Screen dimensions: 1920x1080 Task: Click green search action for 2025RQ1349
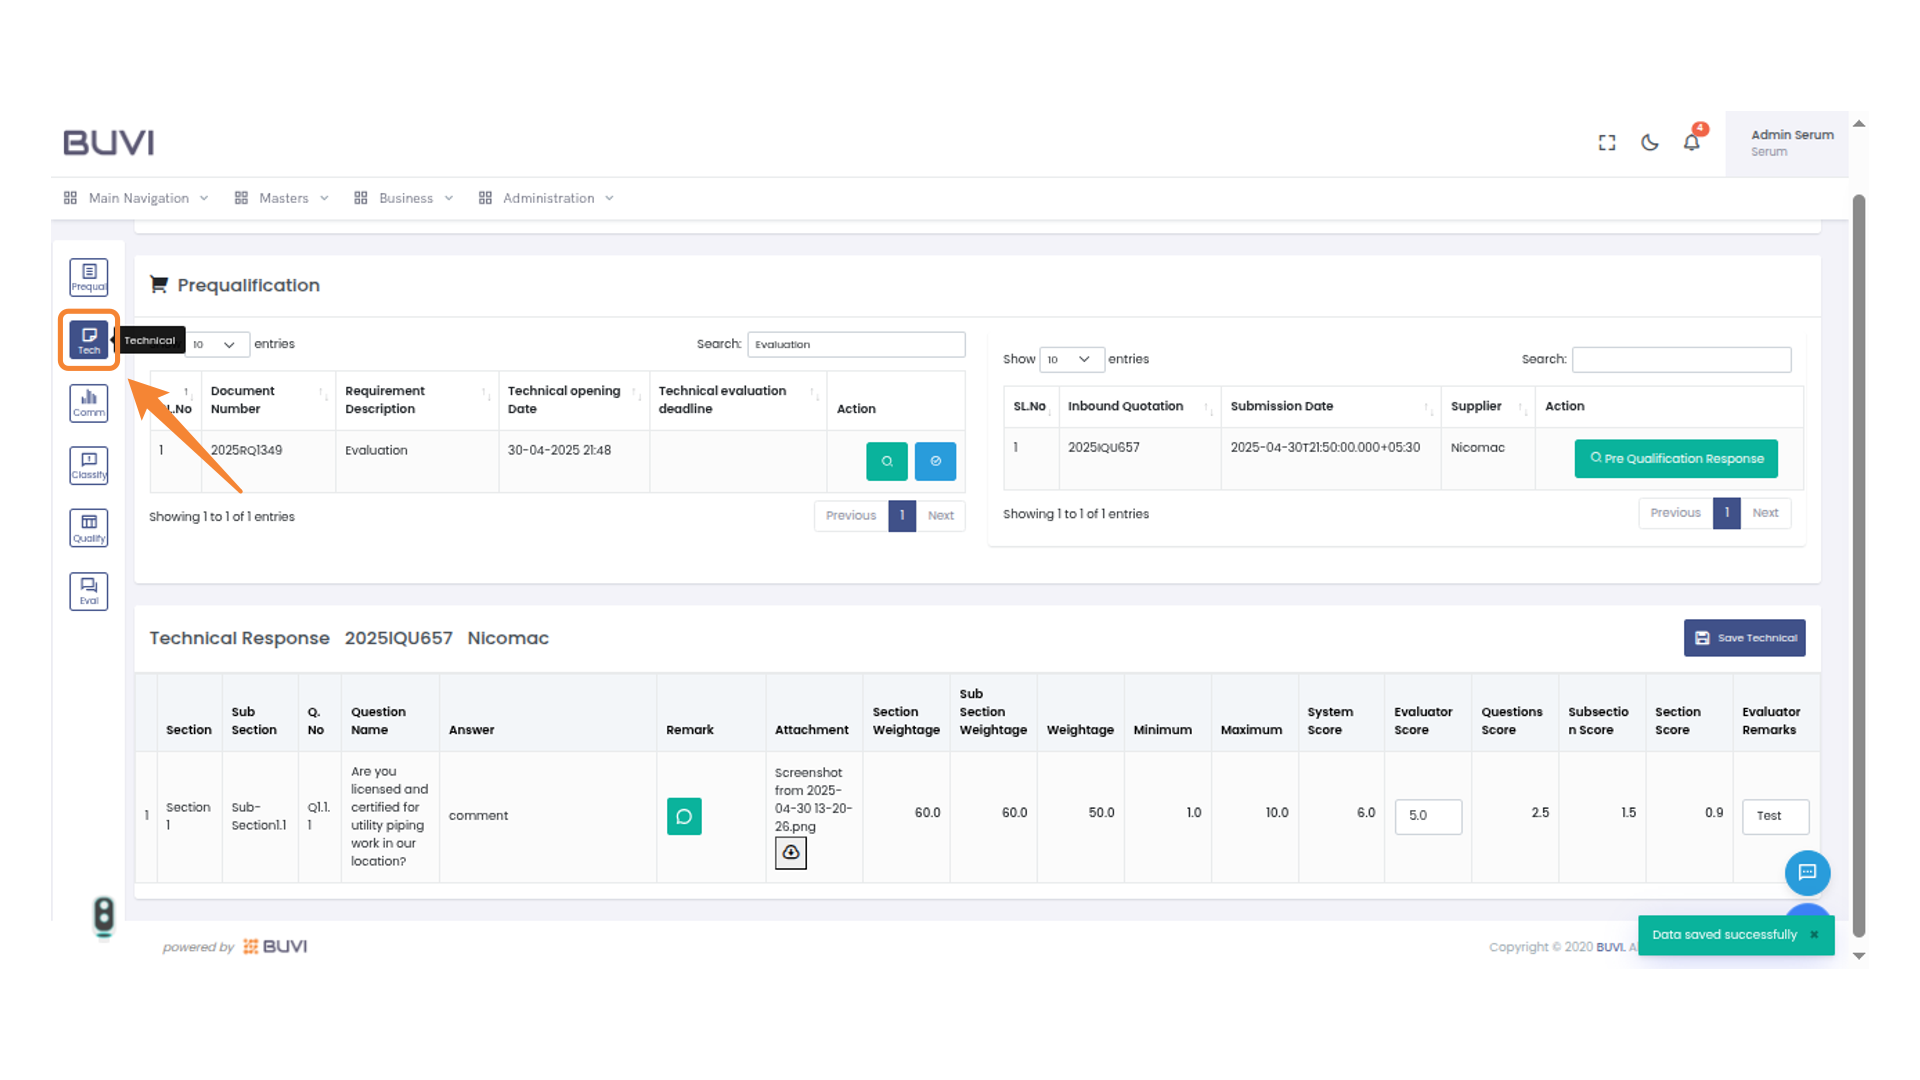pos(886,461)
